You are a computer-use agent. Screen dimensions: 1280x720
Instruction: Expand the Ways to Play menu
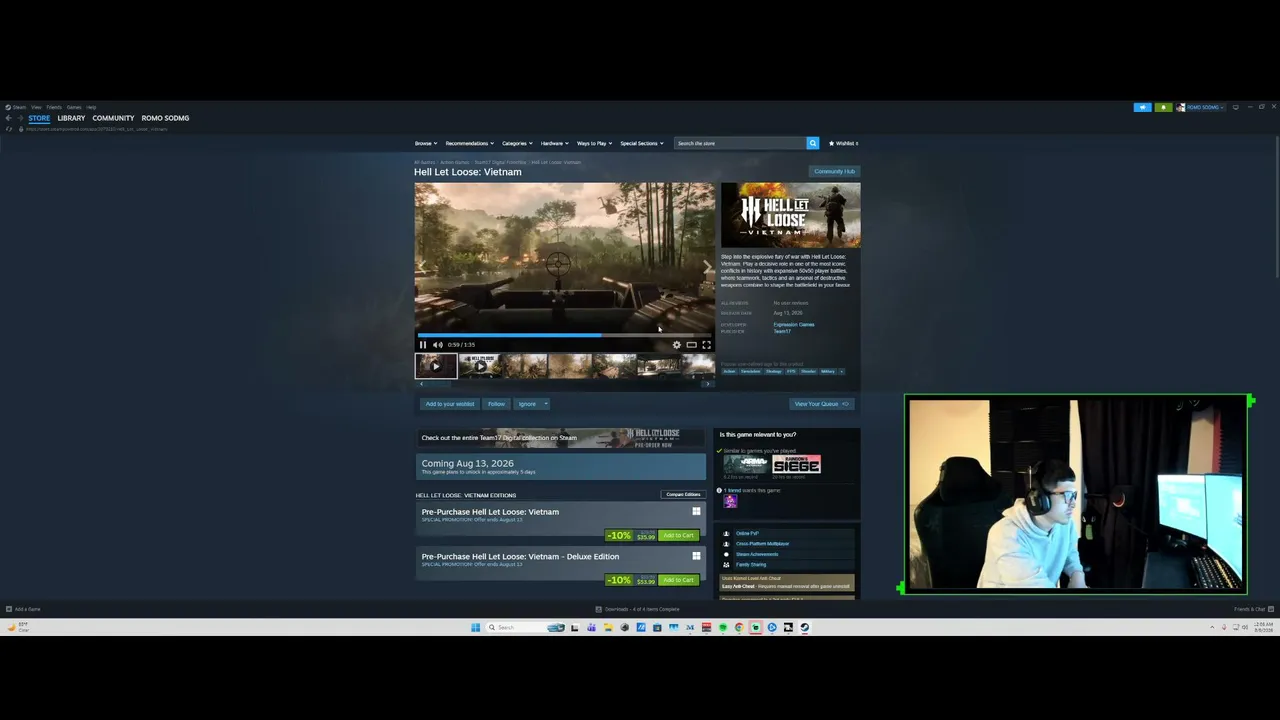[x=594, y=143]
